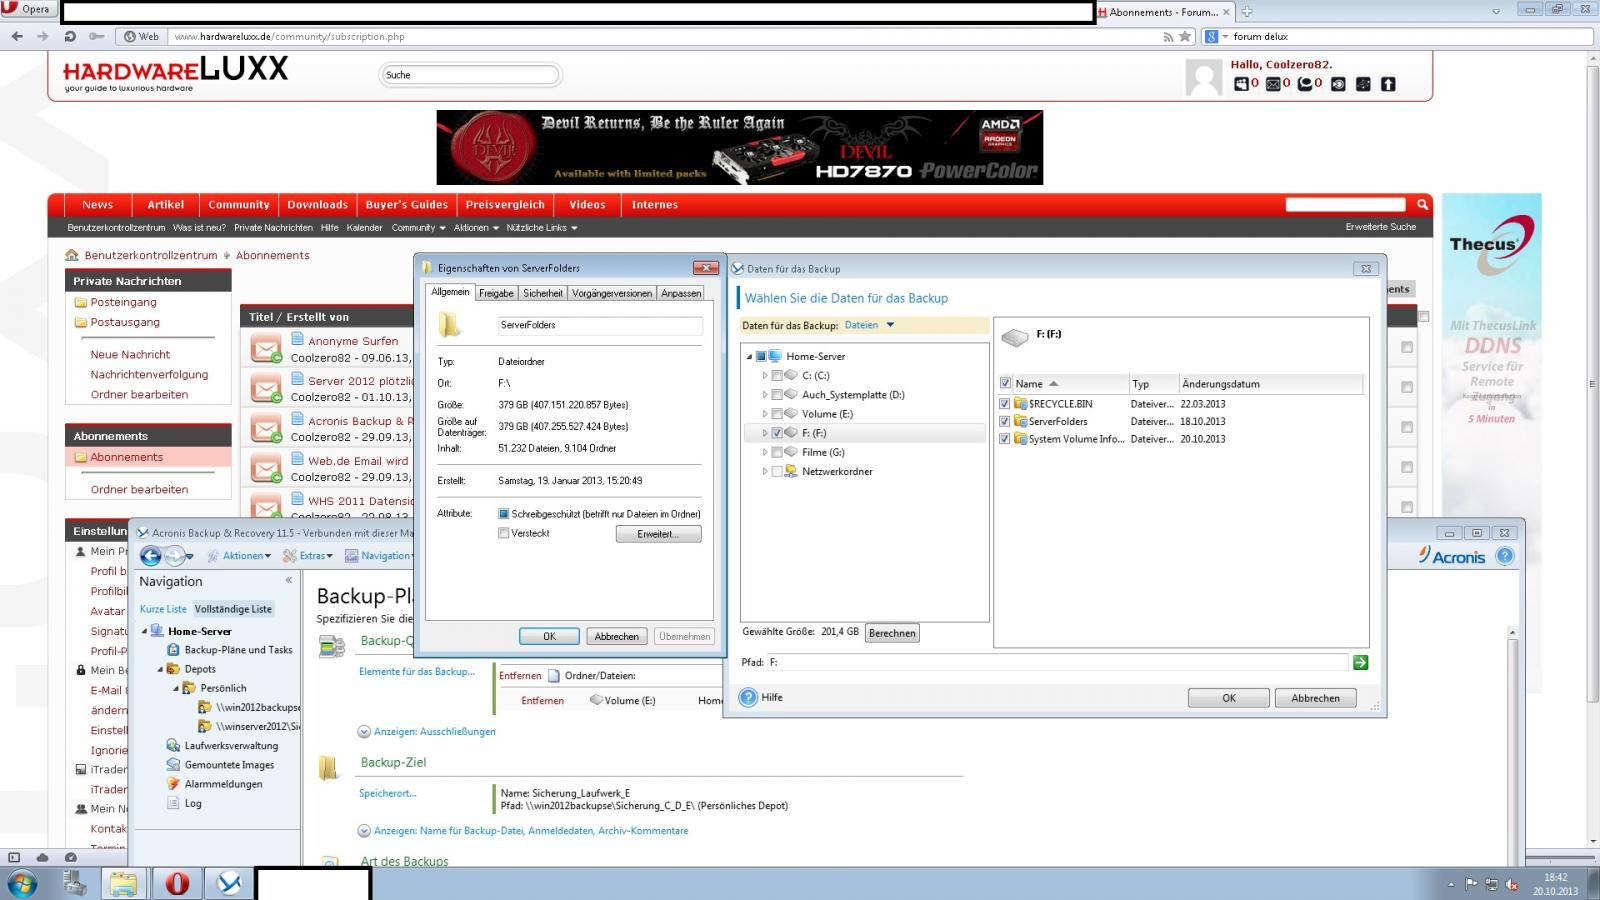Open Windows Explorer taskbar icon
Screen dimensions: 1600x900
tap(123, 883)
